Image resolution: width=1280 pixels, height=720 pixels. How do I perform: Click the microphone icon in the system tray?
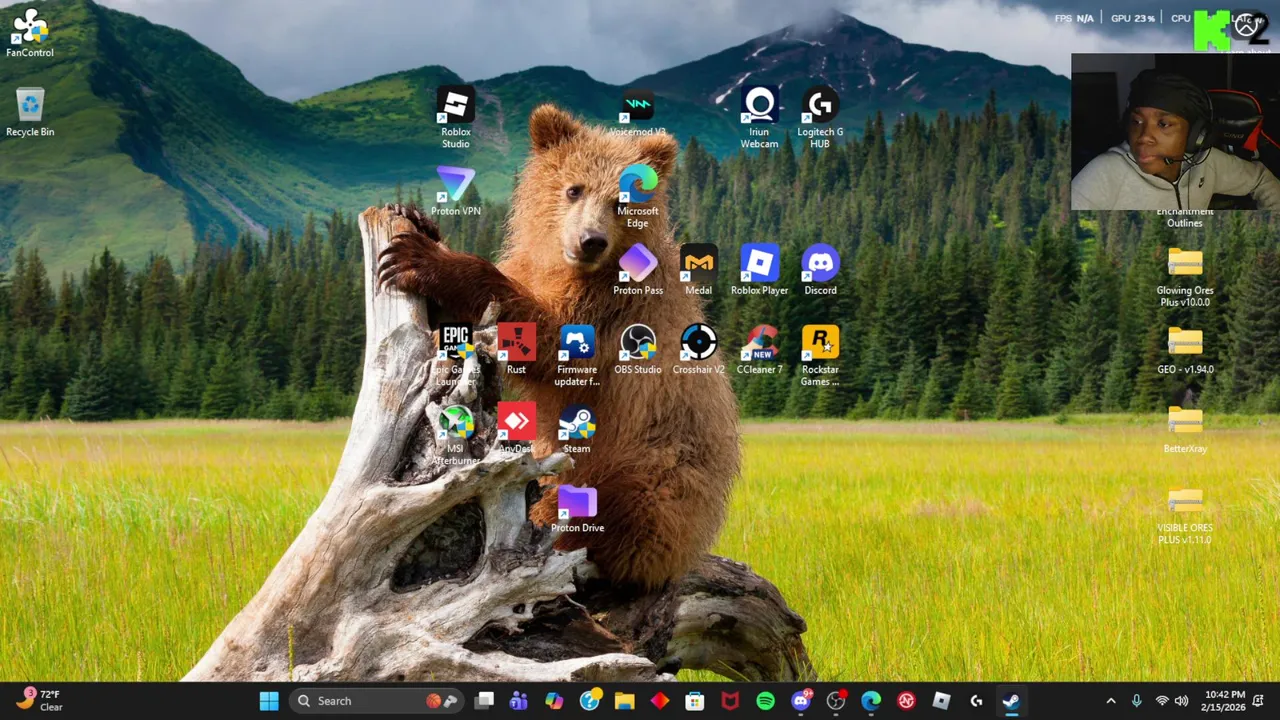1136,701
